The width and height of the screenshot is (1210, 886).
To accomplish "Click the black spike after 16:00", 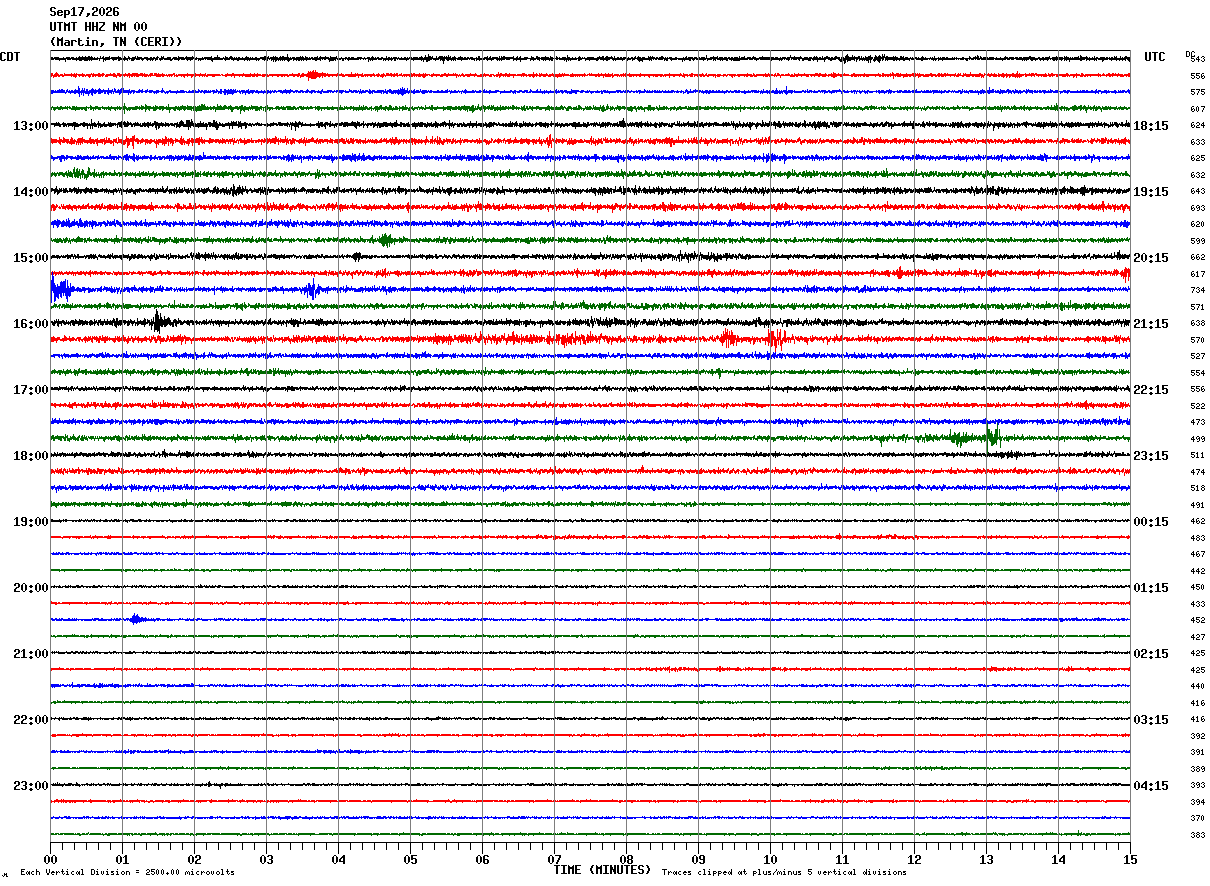I will [x=158, y=322].
